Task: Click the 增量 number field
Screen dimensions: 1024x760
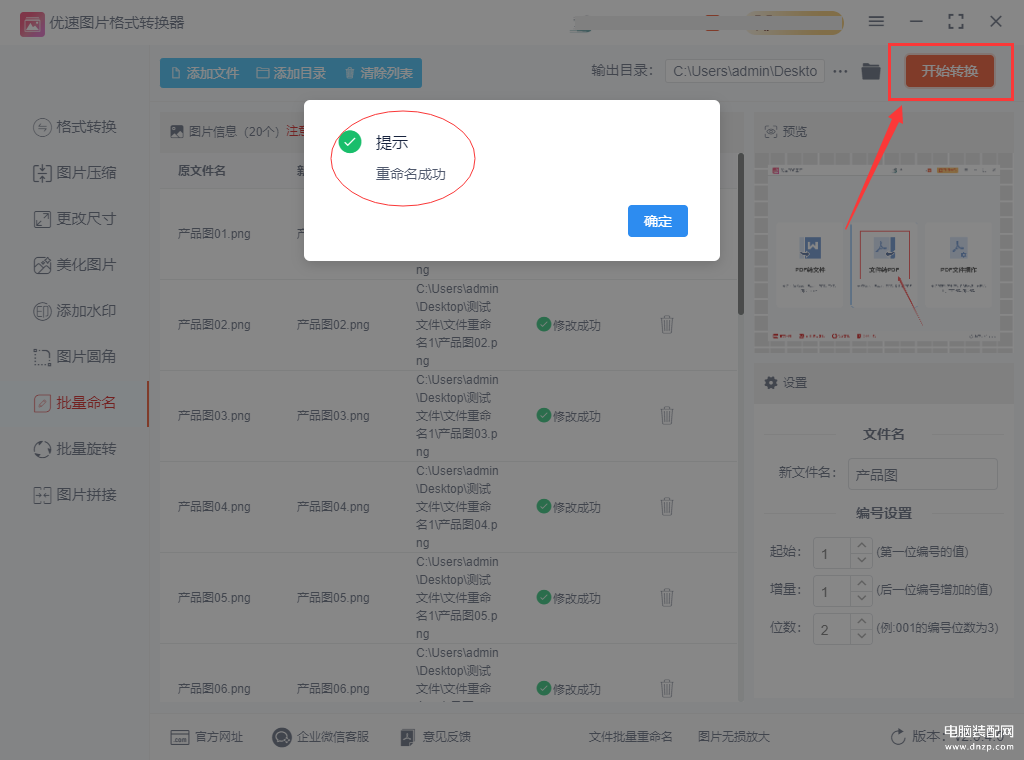Action: tap(831, 591)
